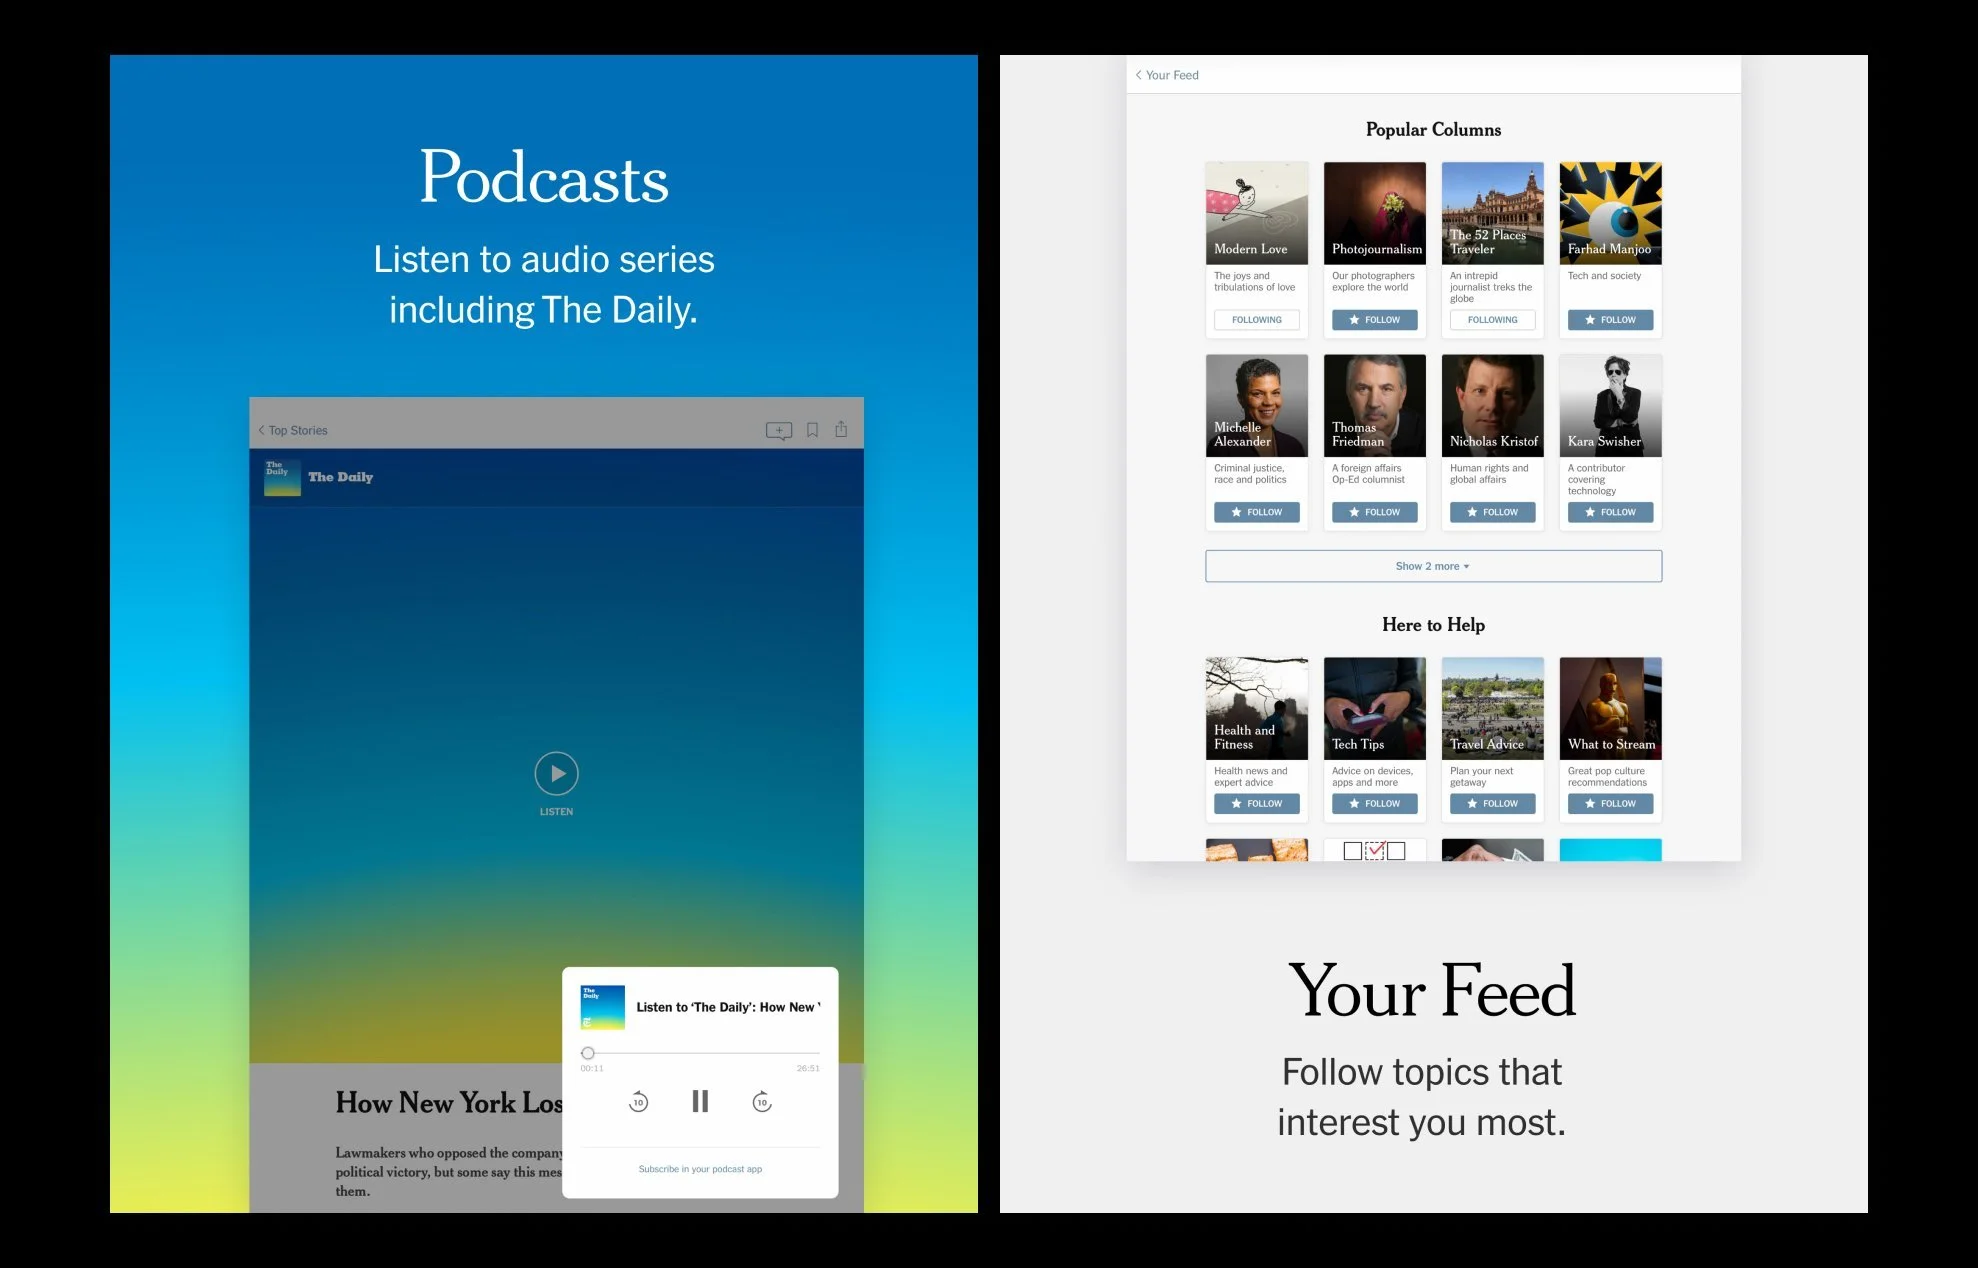Go back to Your Feed

(1167, 75)
